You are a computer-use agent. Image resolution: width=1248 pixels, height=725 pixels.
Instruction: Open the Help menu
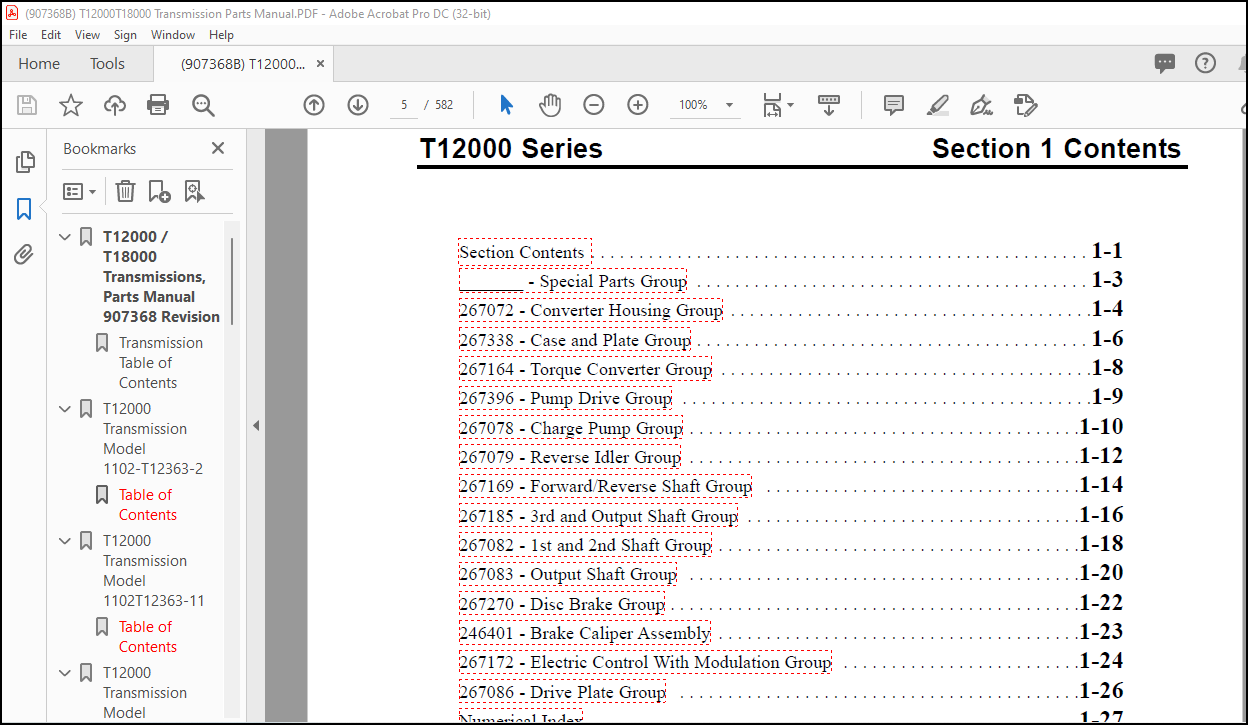[x=222, y=34]
